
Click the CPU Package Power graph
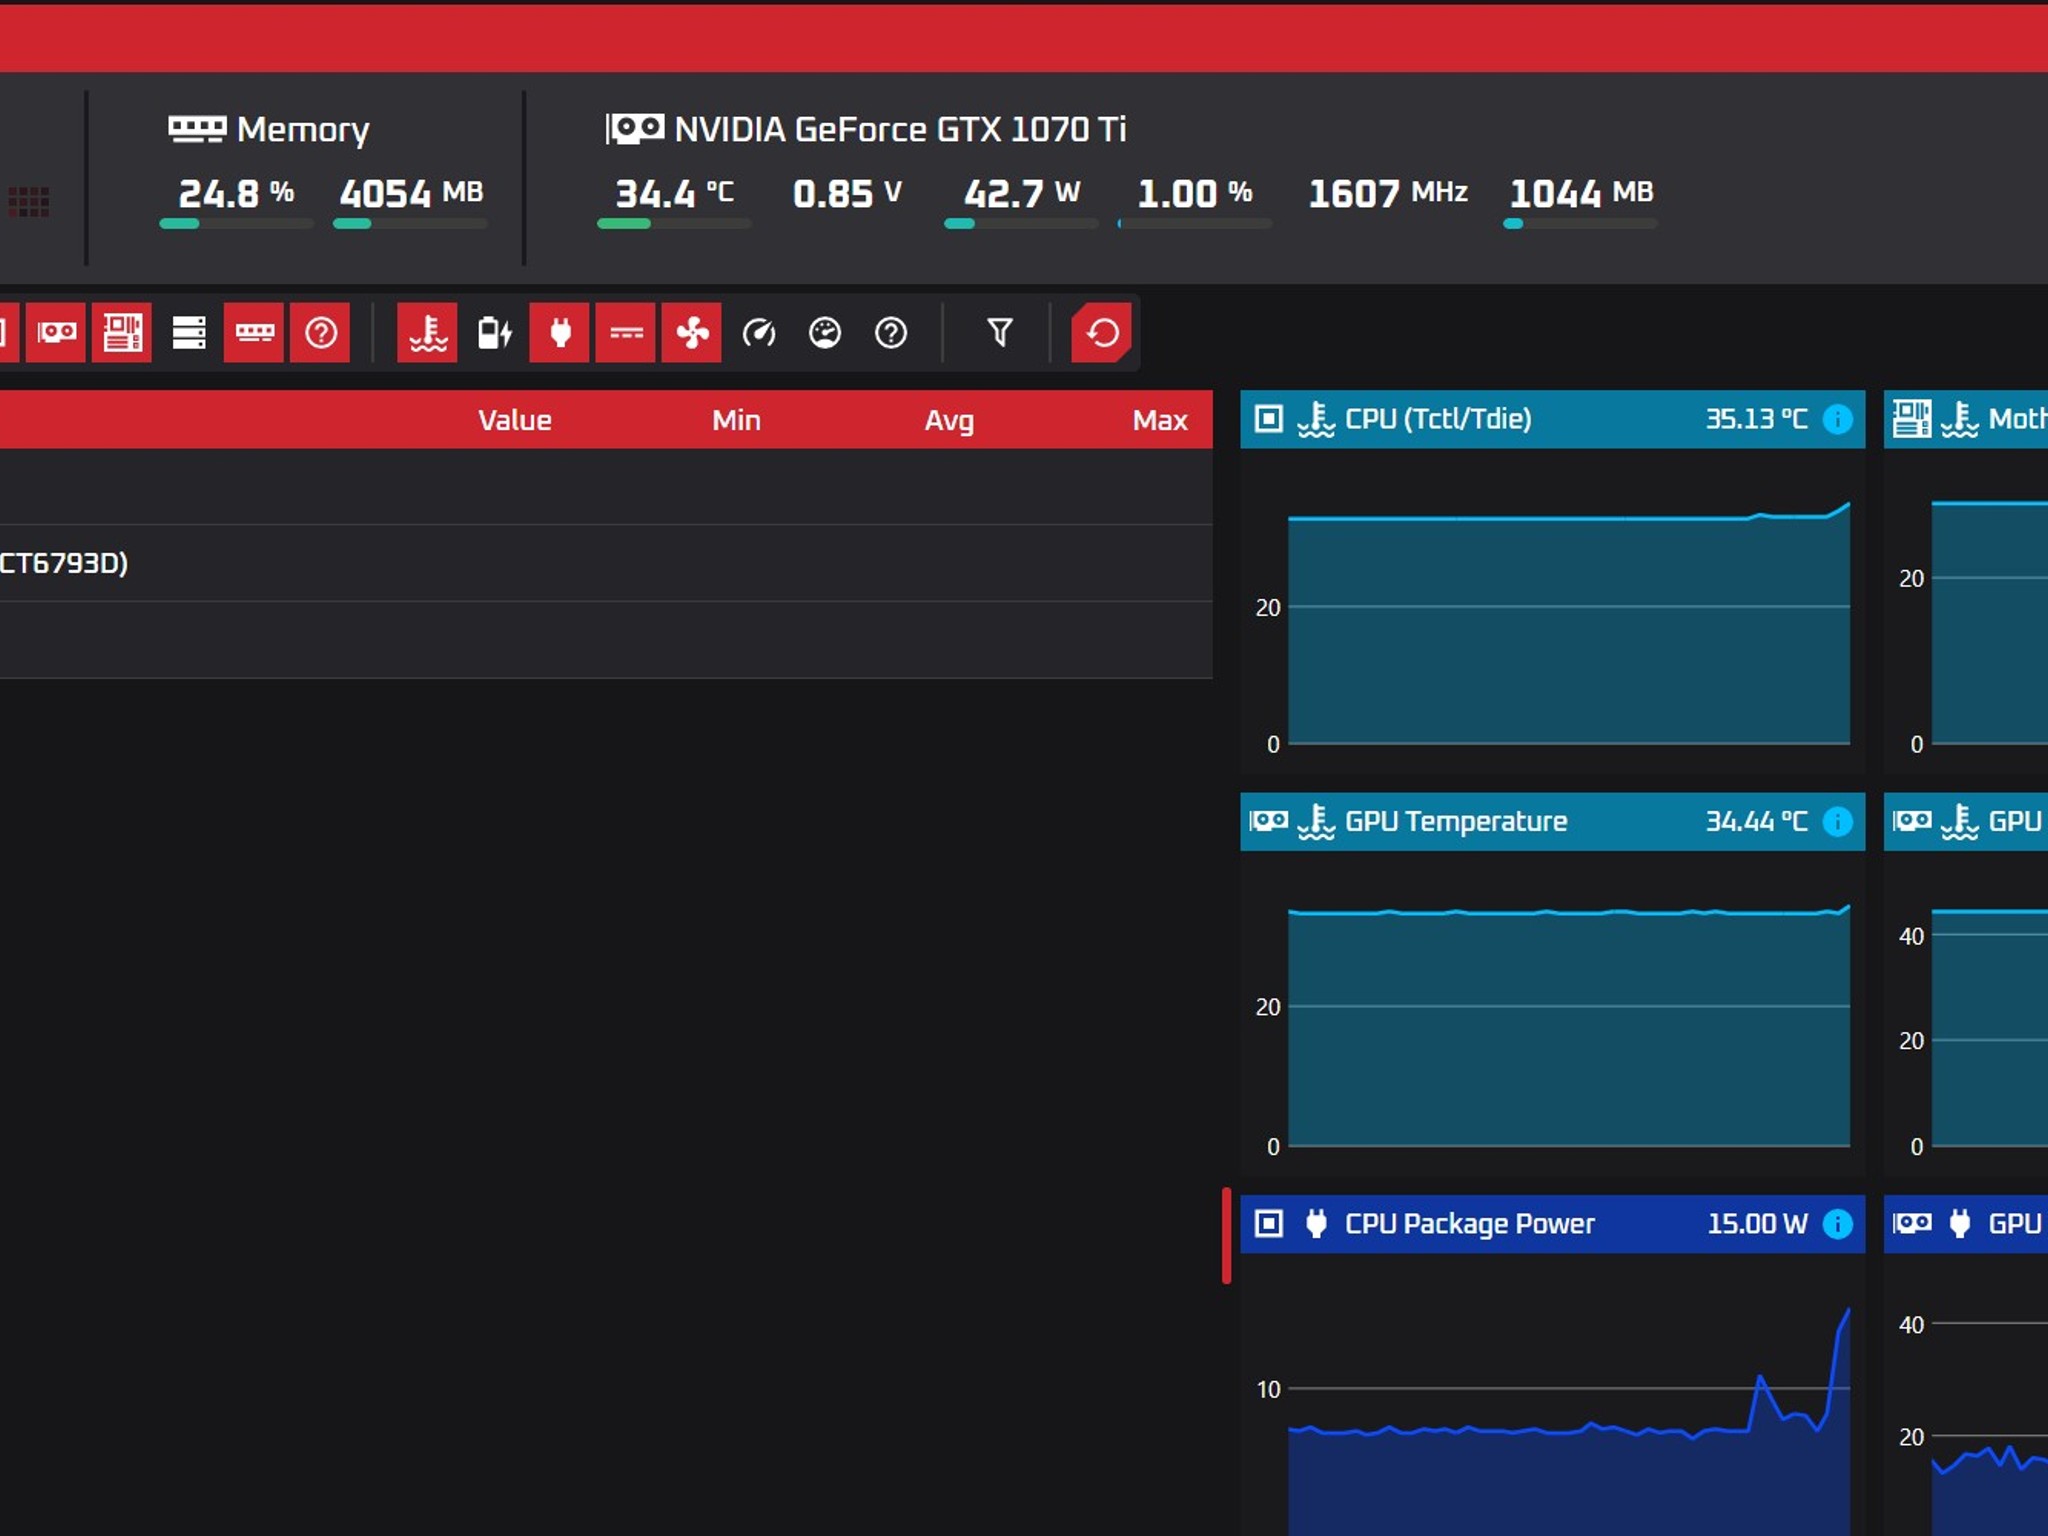point(1568,1420)
